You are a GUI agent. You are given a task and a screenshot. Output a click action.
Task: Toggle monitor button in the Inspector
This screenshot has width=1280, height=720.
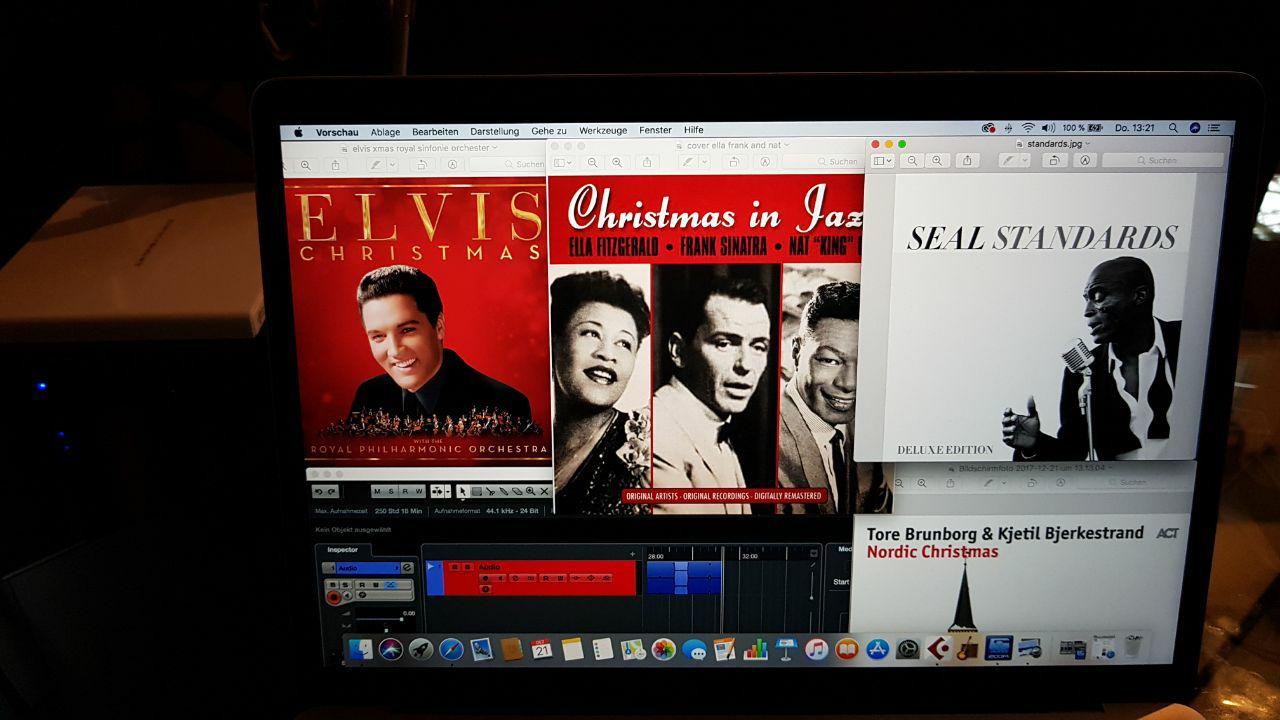click(x=347, y=595)
